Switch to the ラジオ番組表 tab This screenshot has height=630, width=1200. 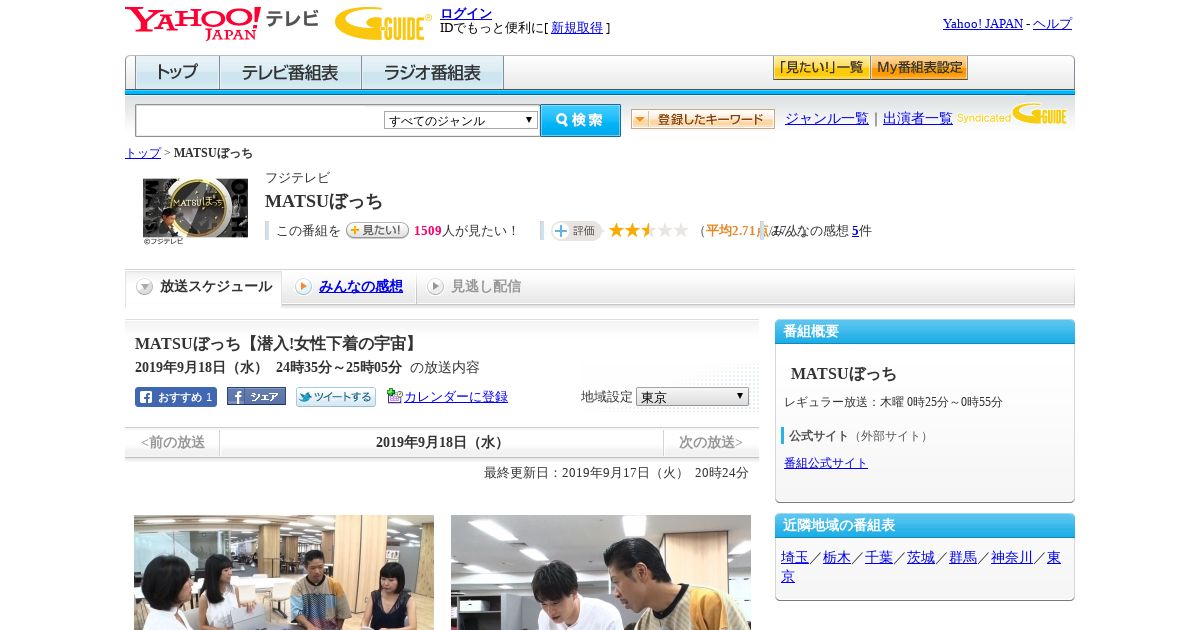click(432, 73)
